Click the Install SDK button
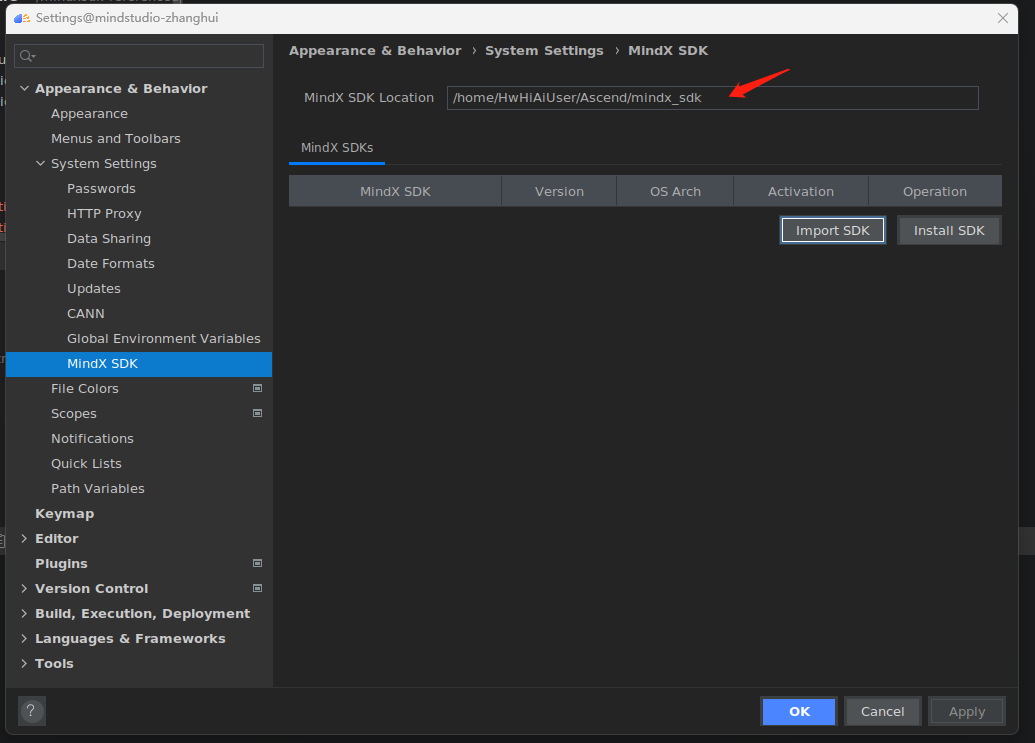1035x743 pixels. 949,230
